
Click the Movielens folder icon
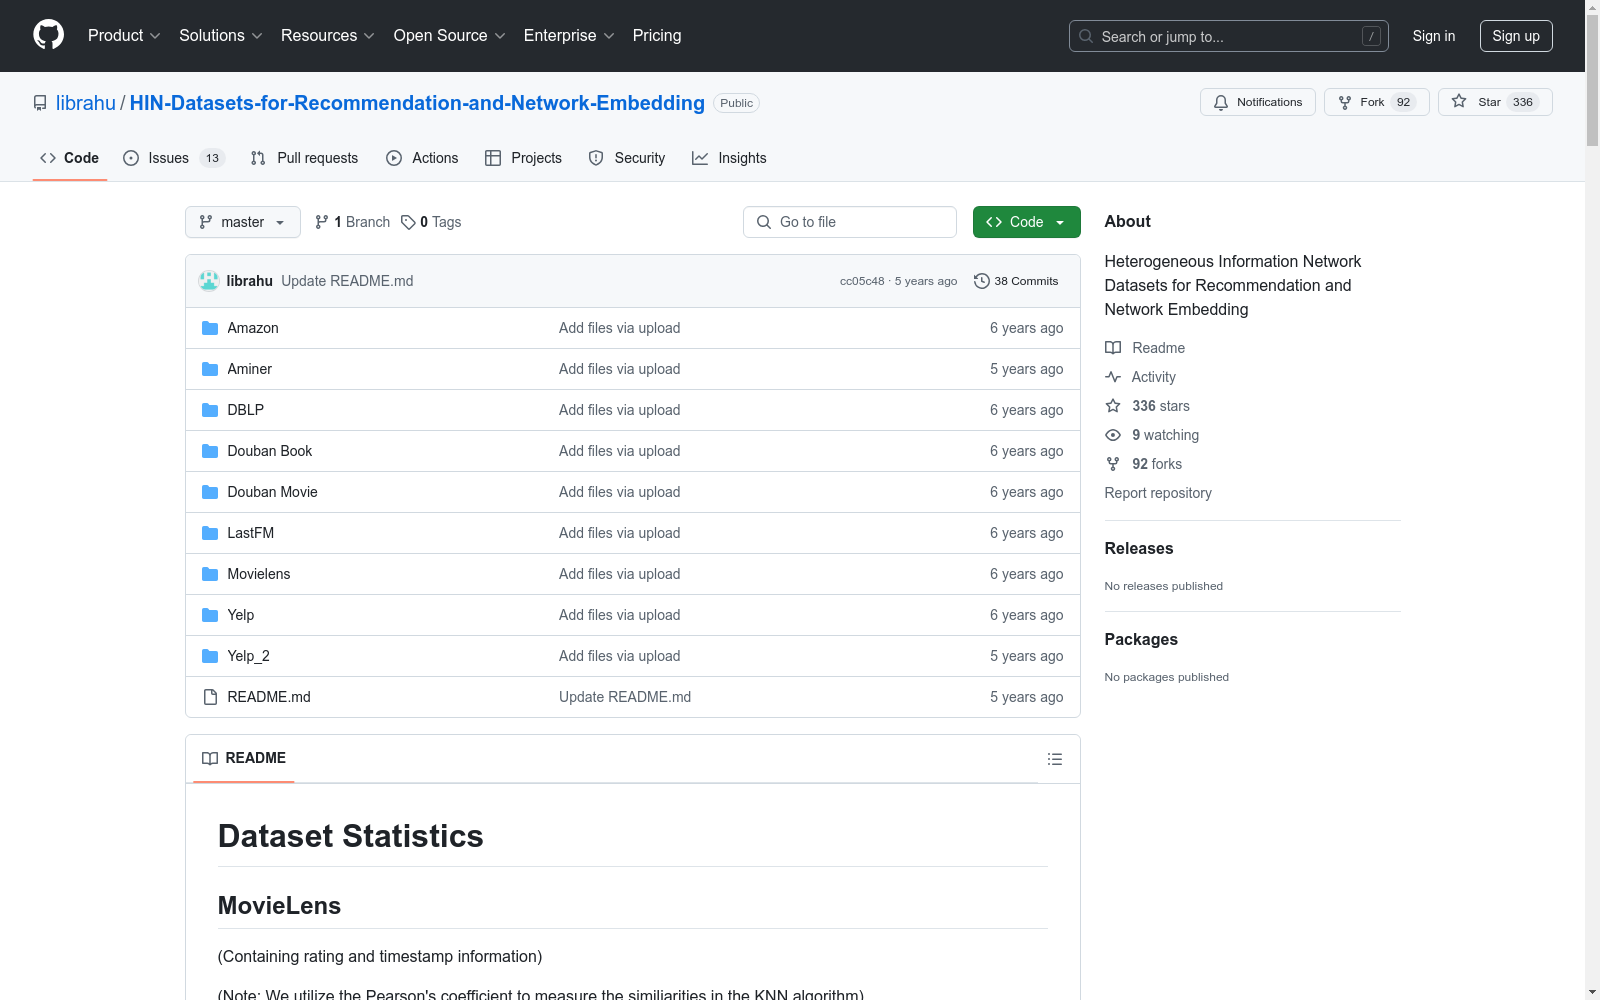210,574
